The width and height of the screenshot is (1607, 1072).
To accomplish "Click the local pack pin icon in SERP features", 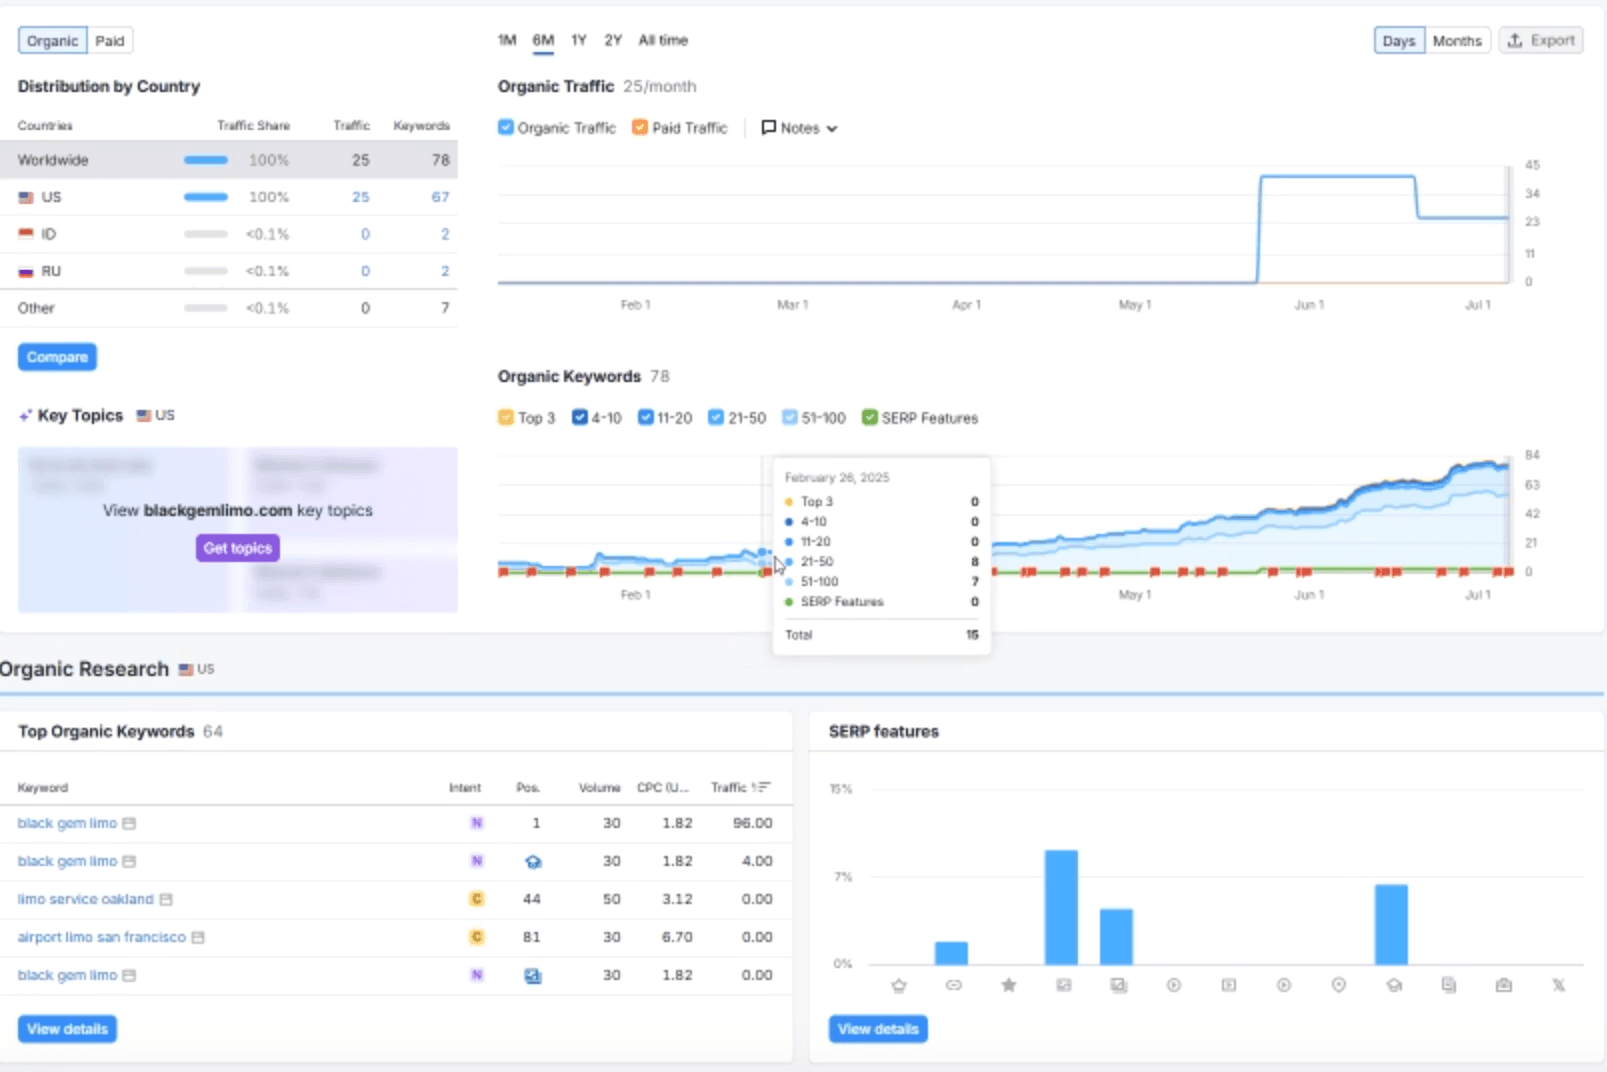I will [x=1340, y=985].
